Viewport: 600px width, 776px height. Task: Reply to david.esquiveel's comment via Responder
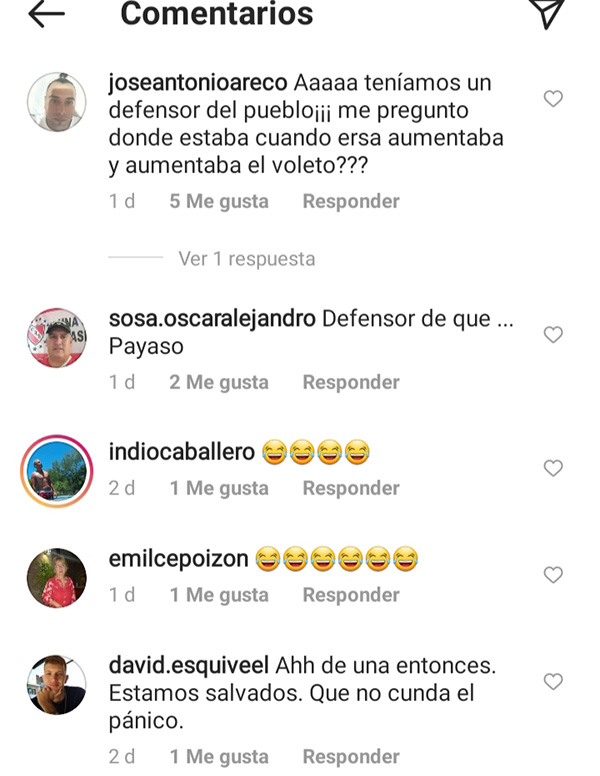(x=351, y=757)
